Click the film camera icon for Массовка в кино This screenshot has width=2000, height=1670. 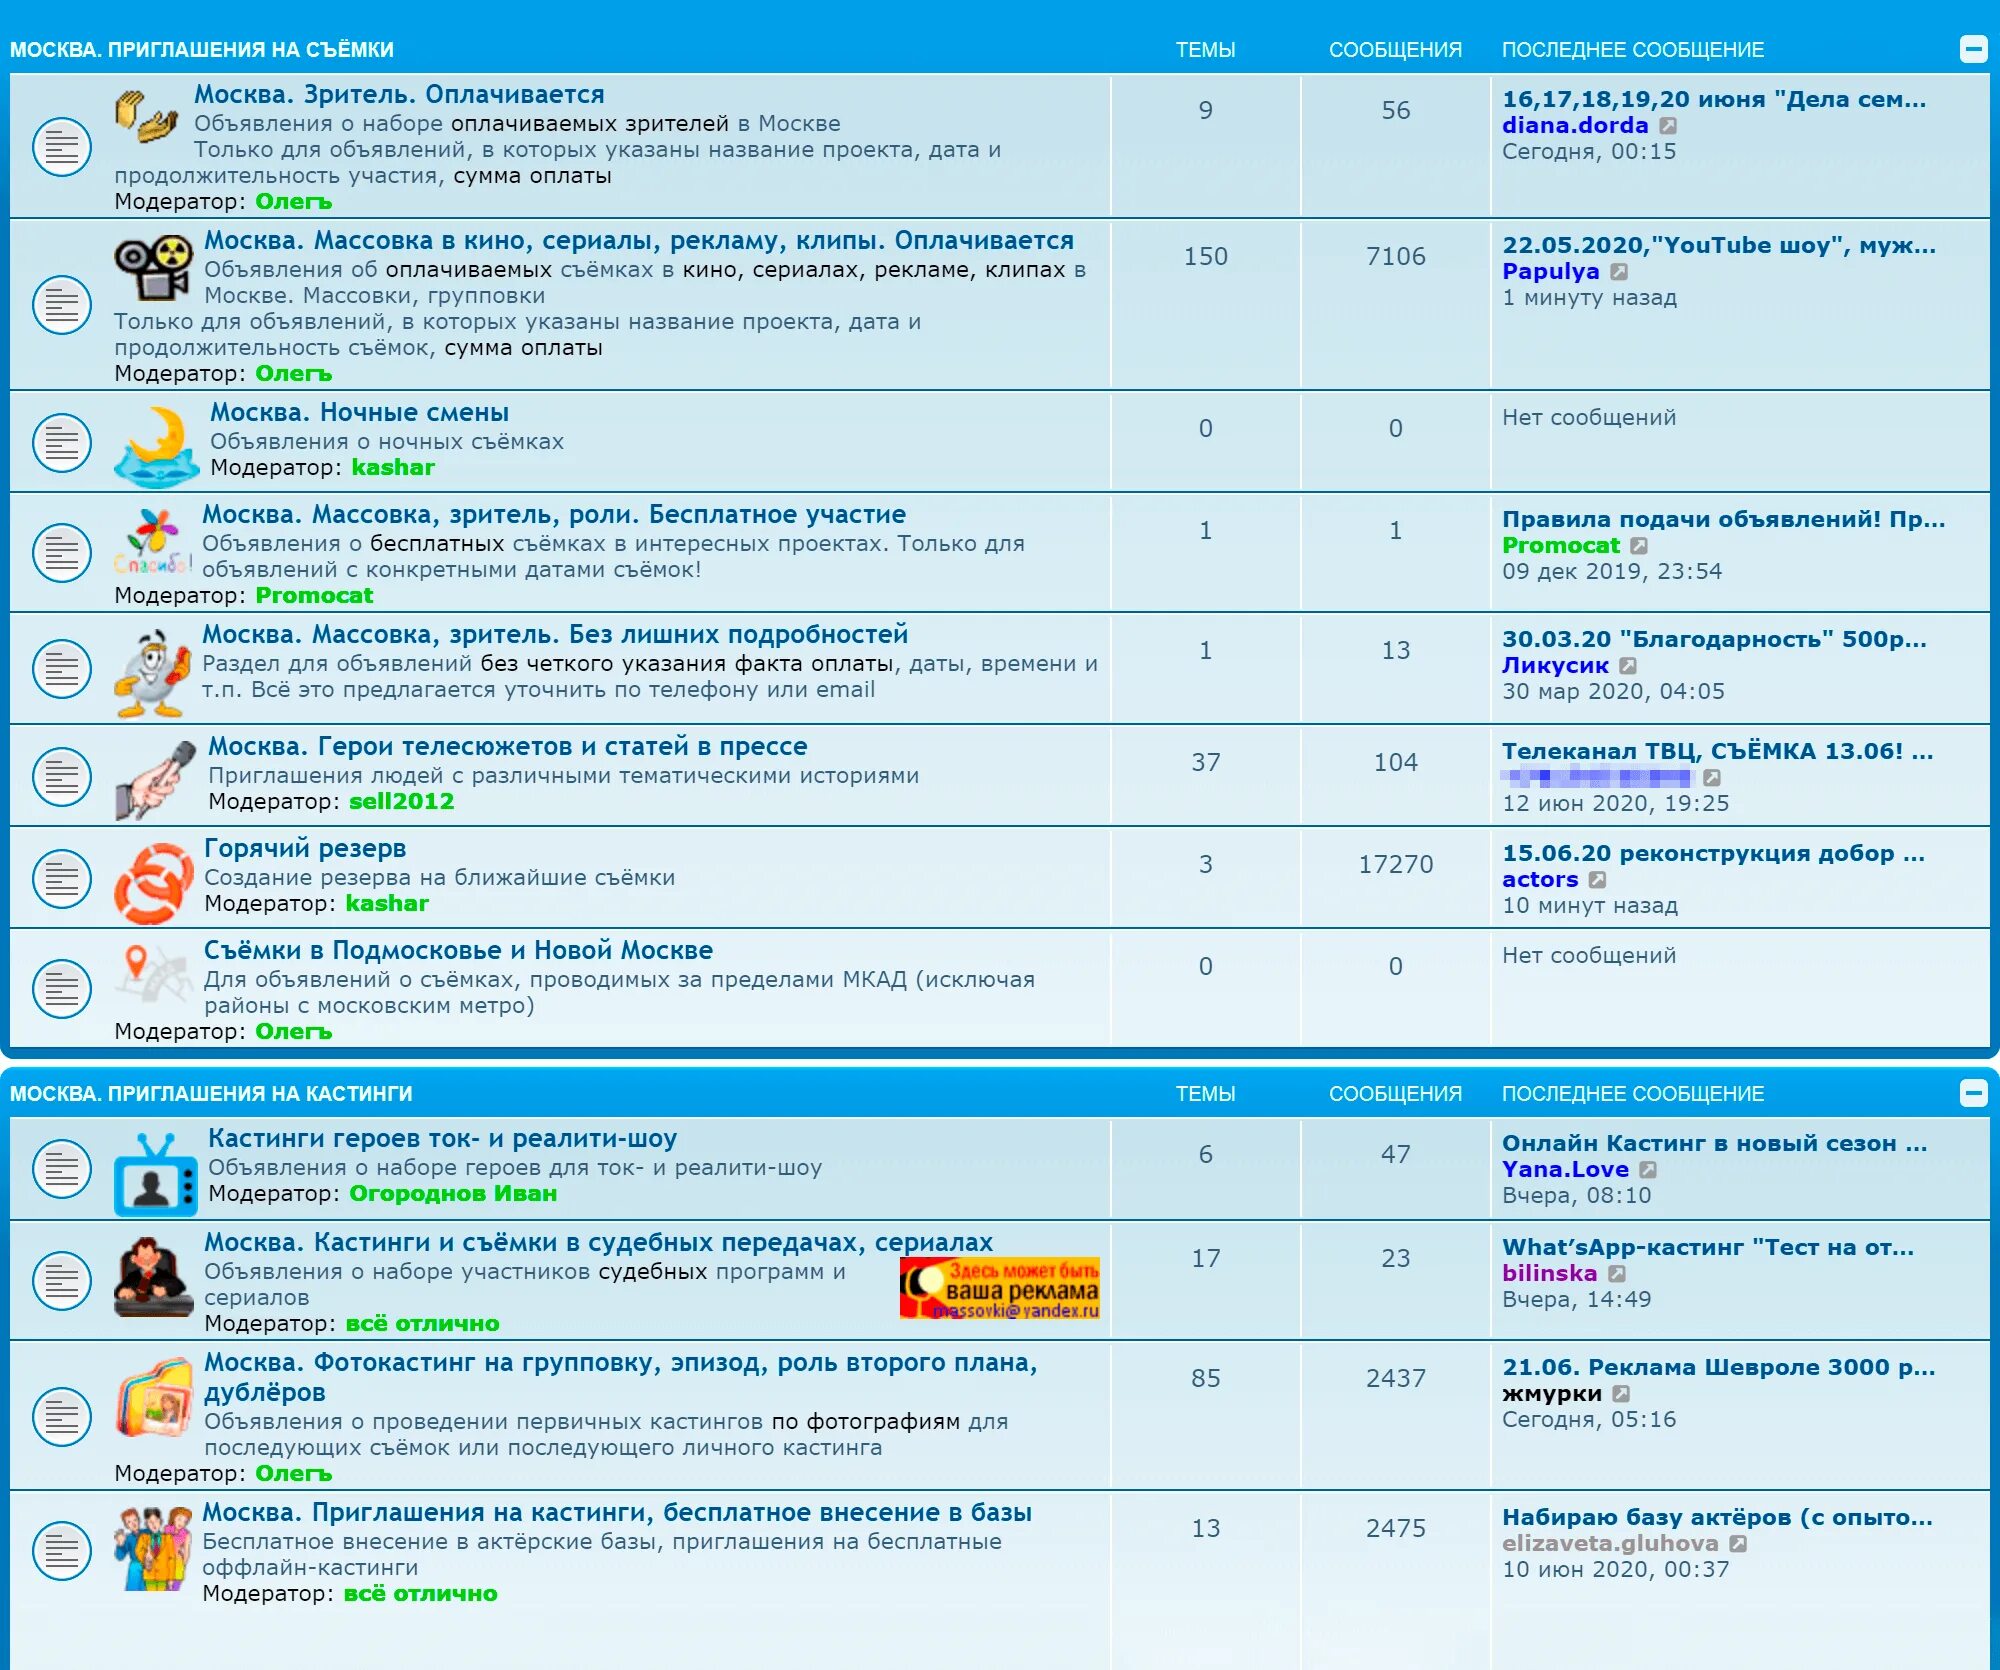152,268
